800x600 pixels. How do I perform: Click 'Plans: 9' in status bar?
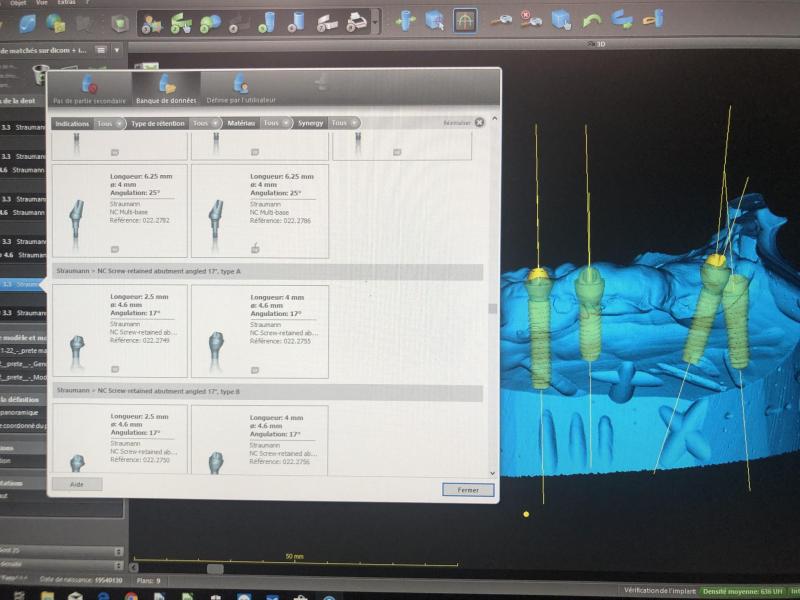click(148, 581)
